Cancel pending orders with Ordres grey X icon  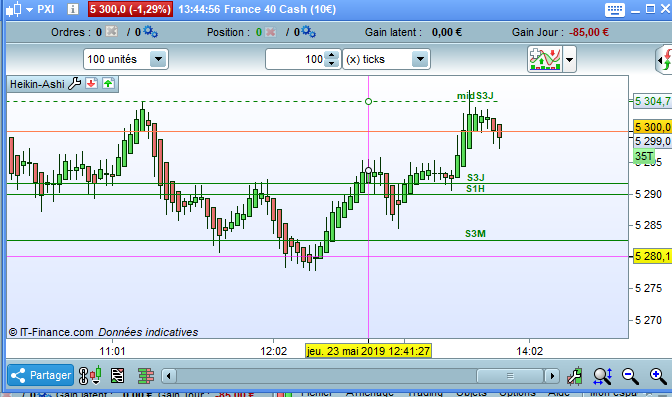[111, 32]
